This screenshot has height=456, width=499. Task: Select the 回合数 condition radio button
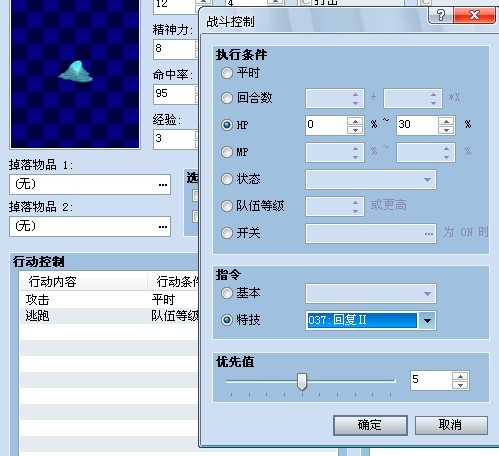point(227,98)
